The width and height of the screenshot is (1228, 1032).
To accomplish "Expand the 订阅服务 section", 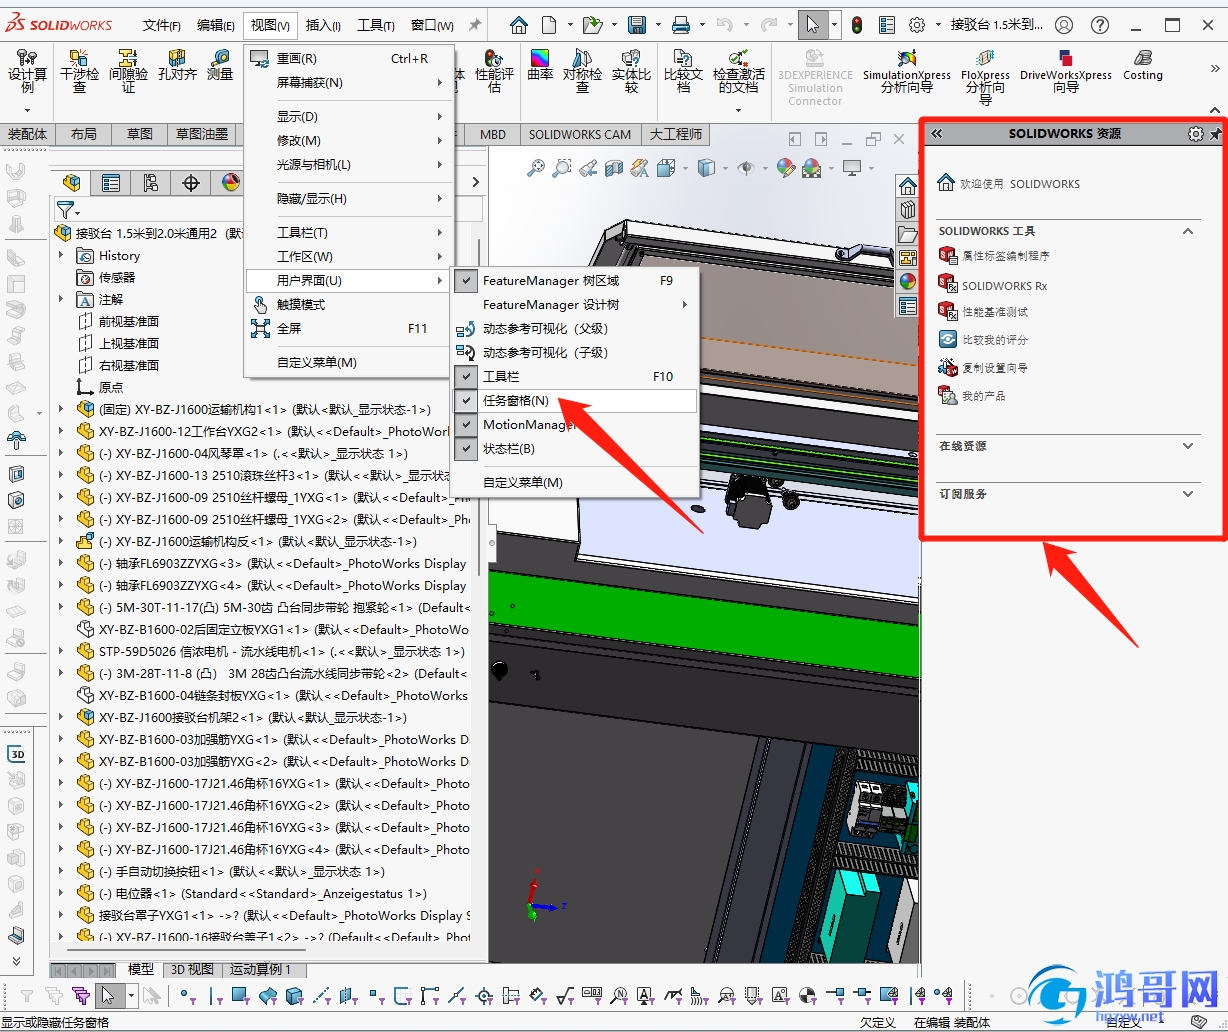I will pos(1188,493).
